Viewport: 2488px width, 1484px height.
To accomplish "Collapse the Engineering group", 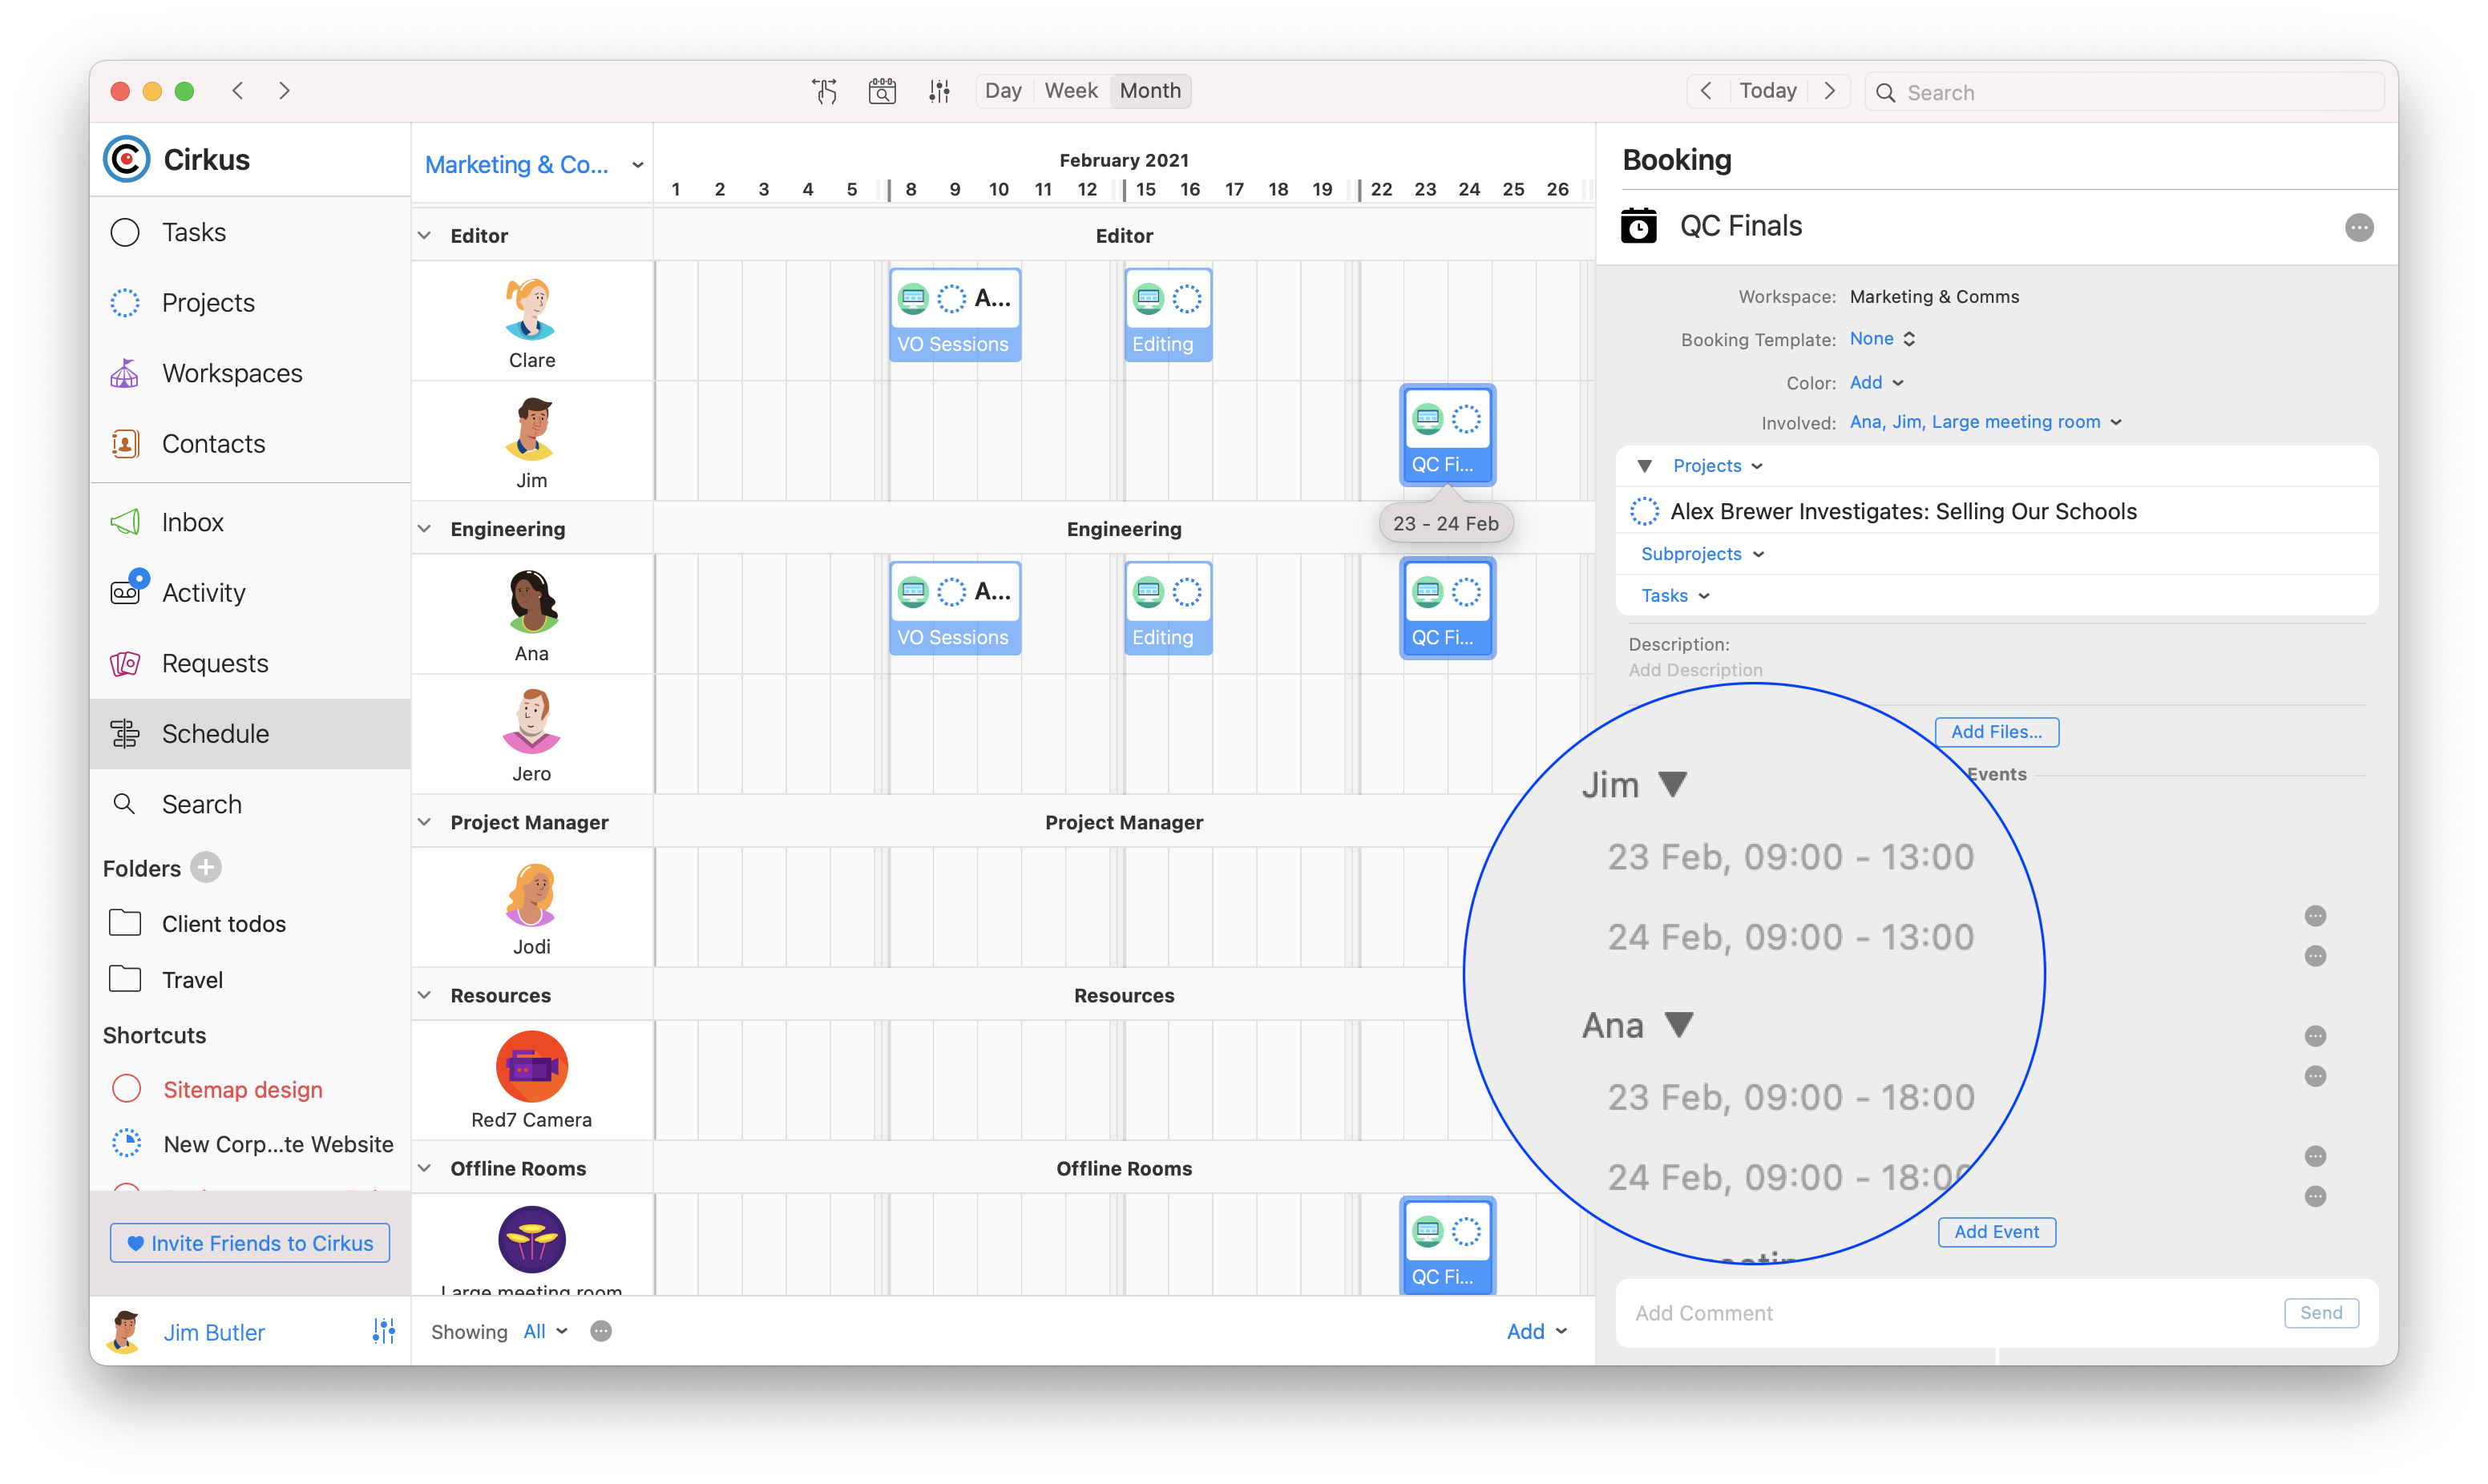I will pyautogui.click(x=425, y=529).
